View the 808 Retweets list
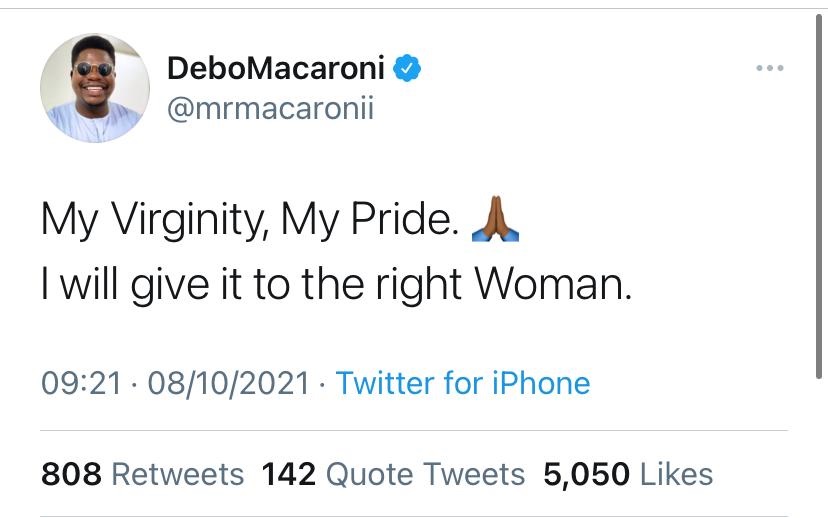Image resolution: width=828 pixels, height=518 pixels. [142, 474]
